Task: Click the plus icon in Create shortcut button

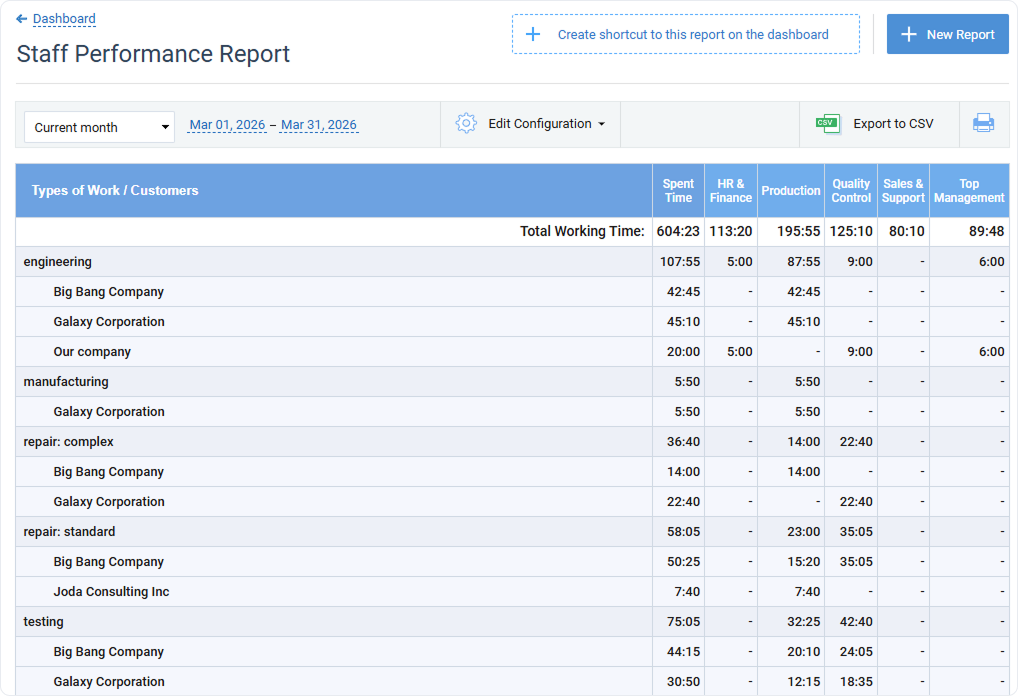Action: (531, 34)
